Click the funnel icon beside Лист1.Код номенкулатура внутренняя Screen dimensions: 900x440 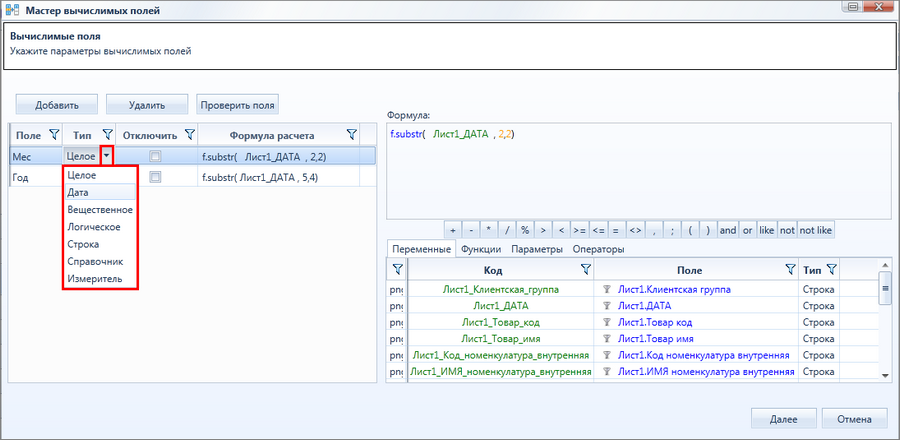[x=607, y=356]
